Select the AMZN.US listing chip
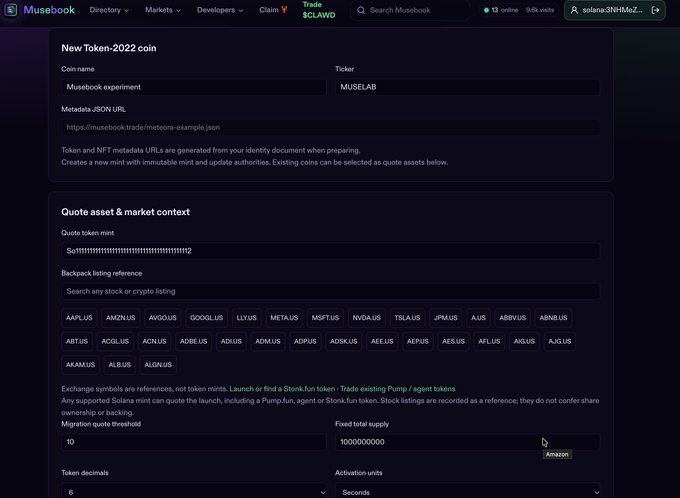Image resolution: width=680 pixels, height=498 pixels. [x=121, y=318]
